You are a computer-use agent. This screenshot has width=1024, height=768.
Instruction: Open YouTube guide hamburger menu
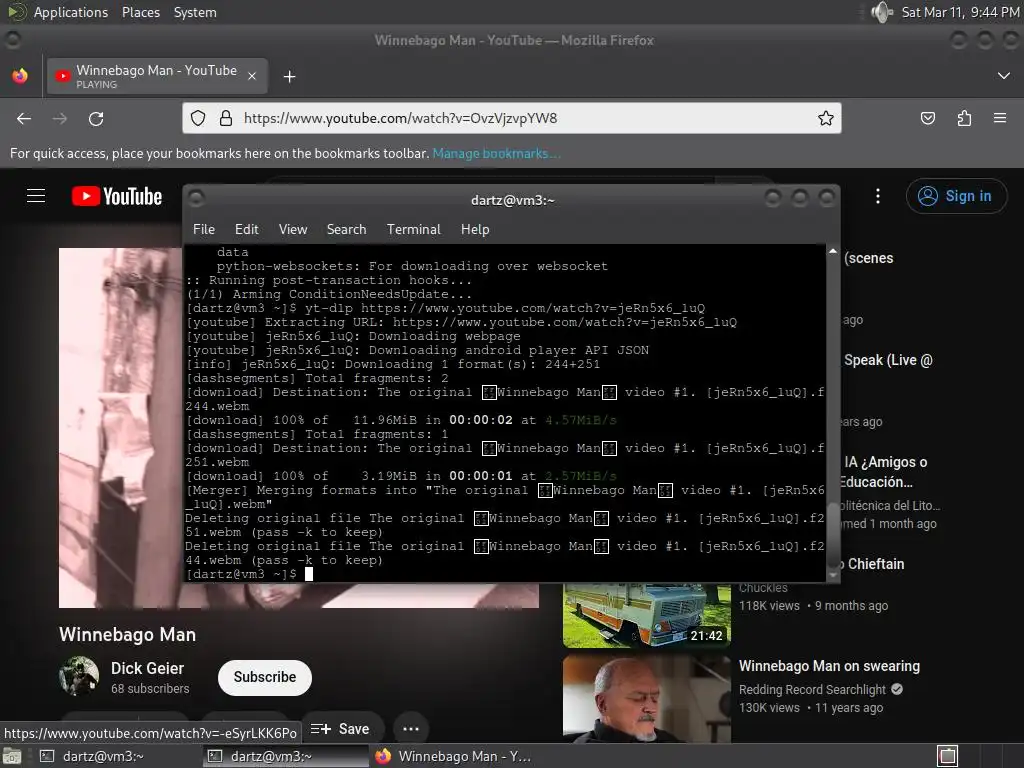(36, 196)
